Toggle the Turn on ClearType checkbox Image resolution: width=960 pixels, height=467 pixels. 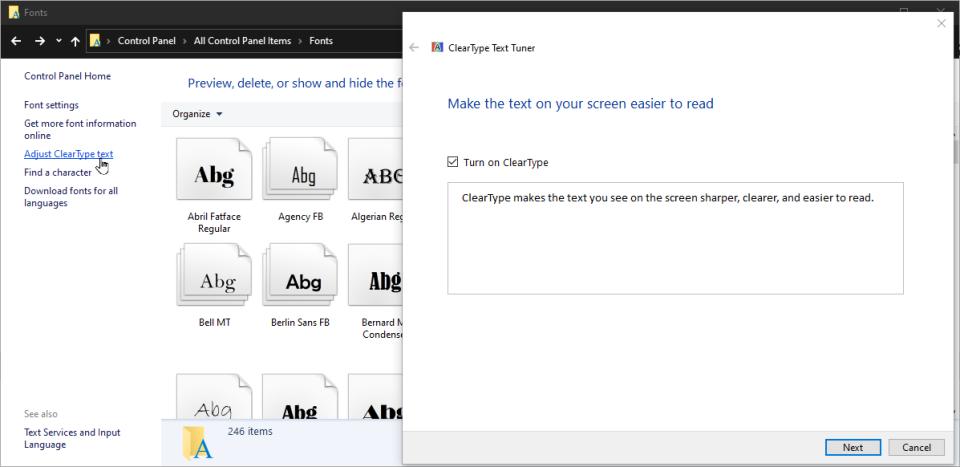pyautogui.click(x=452, y=162)
